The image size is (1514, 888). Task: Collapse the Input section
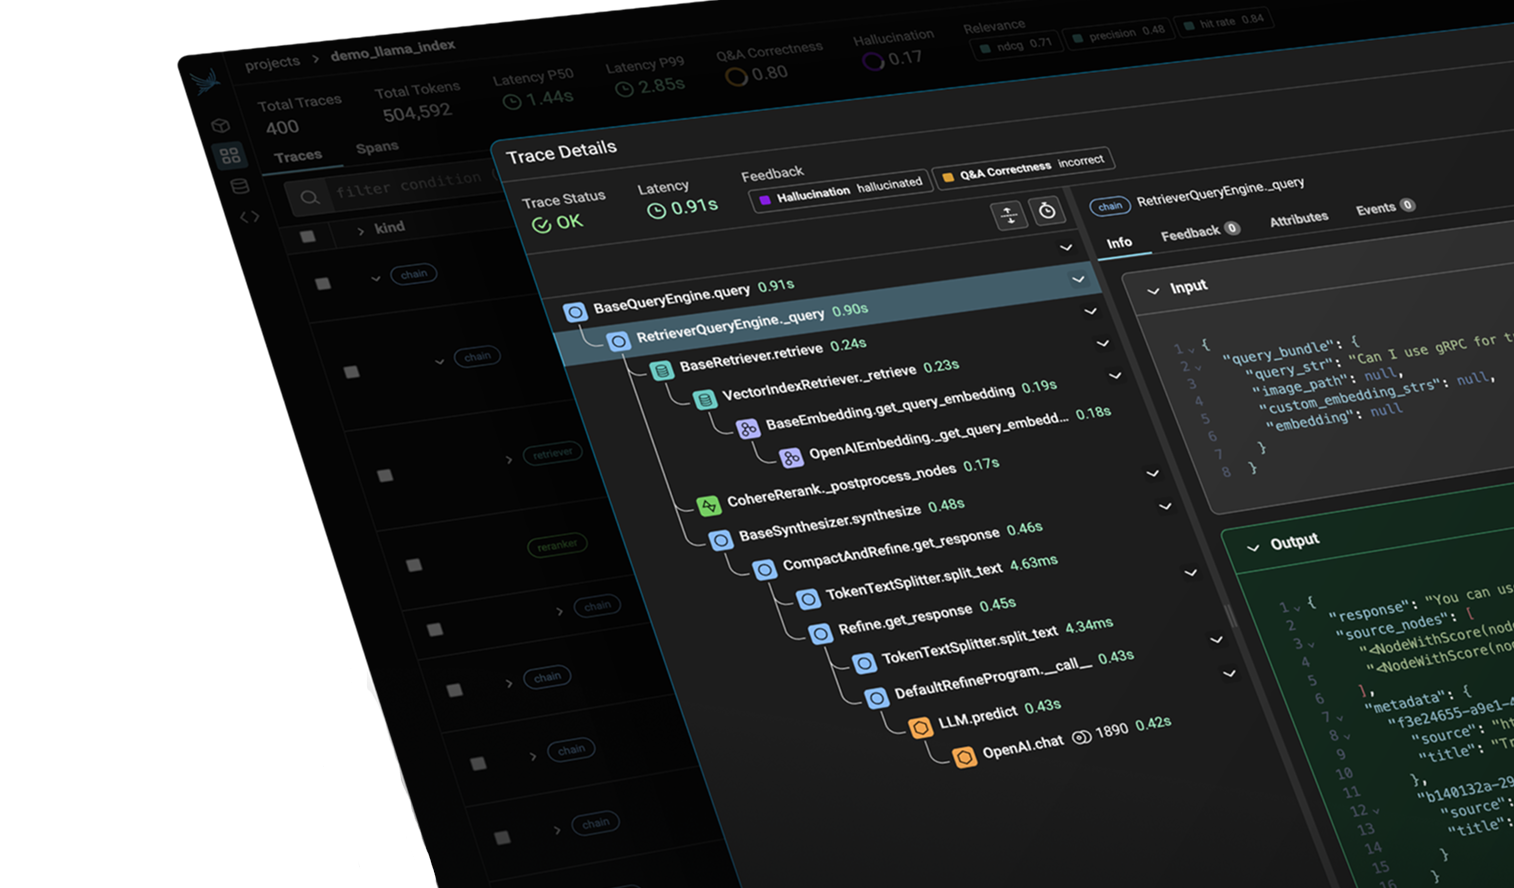point(1153,291)
